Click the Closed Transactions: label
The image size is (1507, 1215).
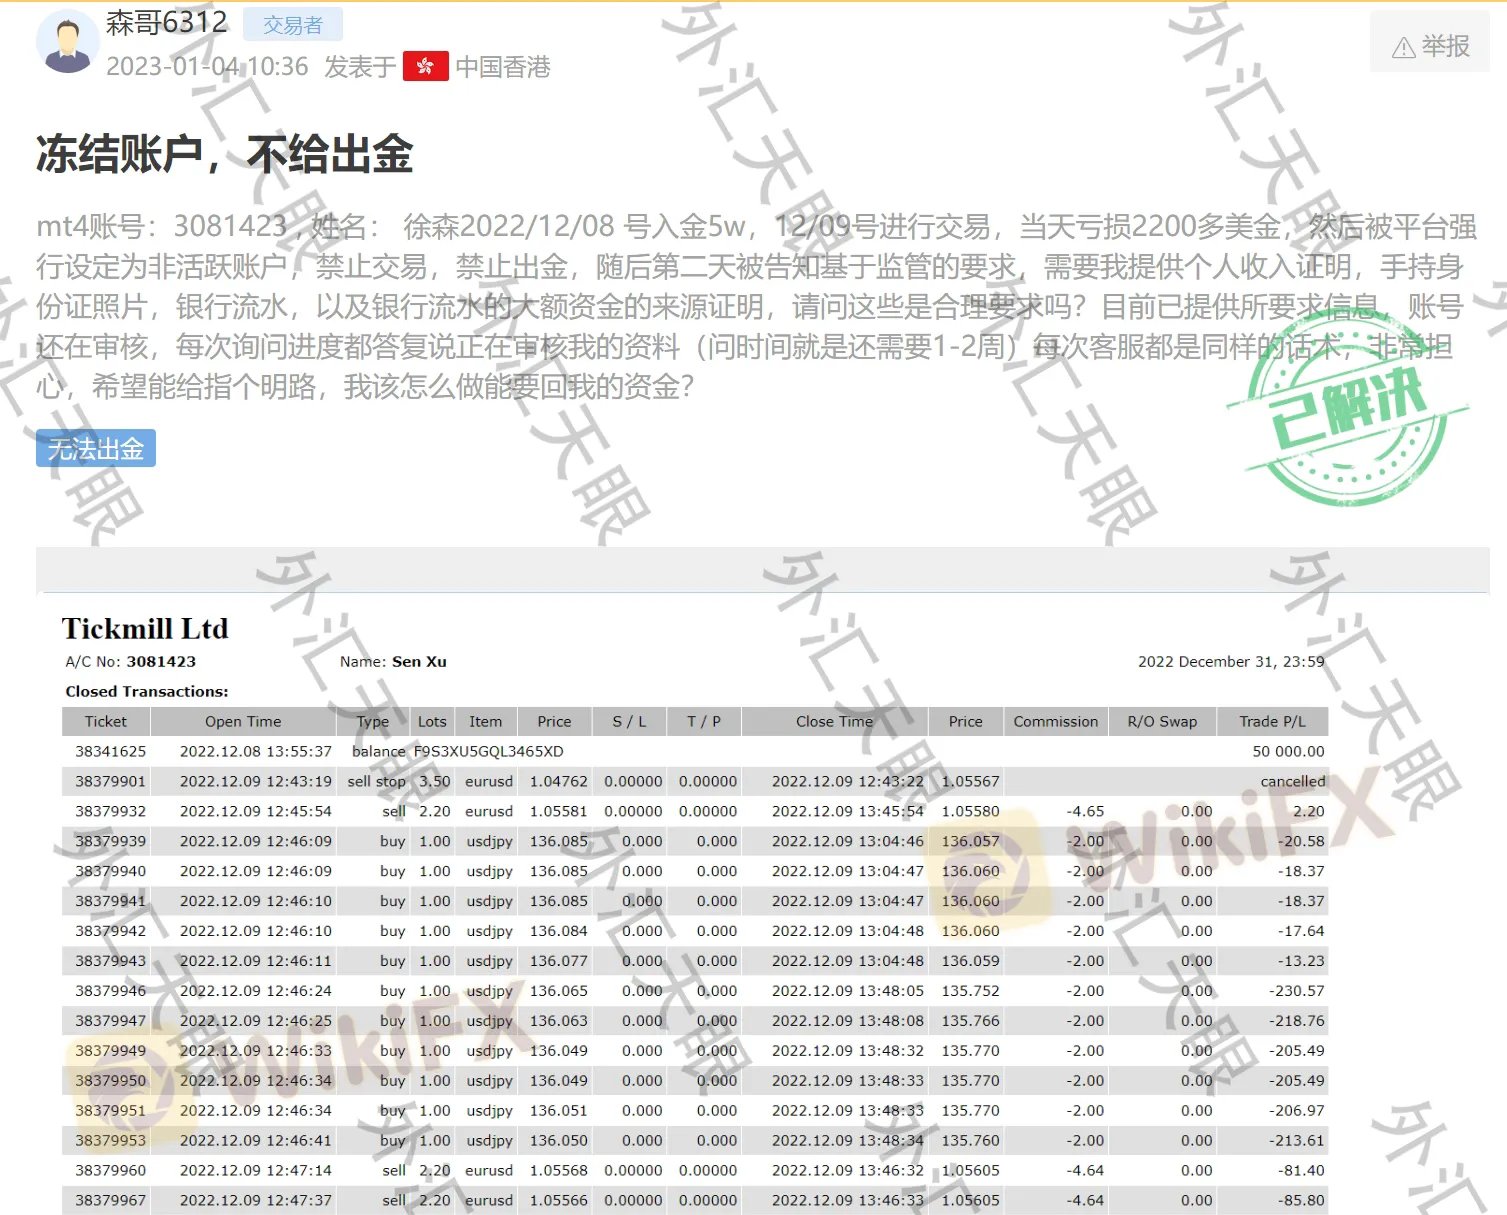(147, 692)
